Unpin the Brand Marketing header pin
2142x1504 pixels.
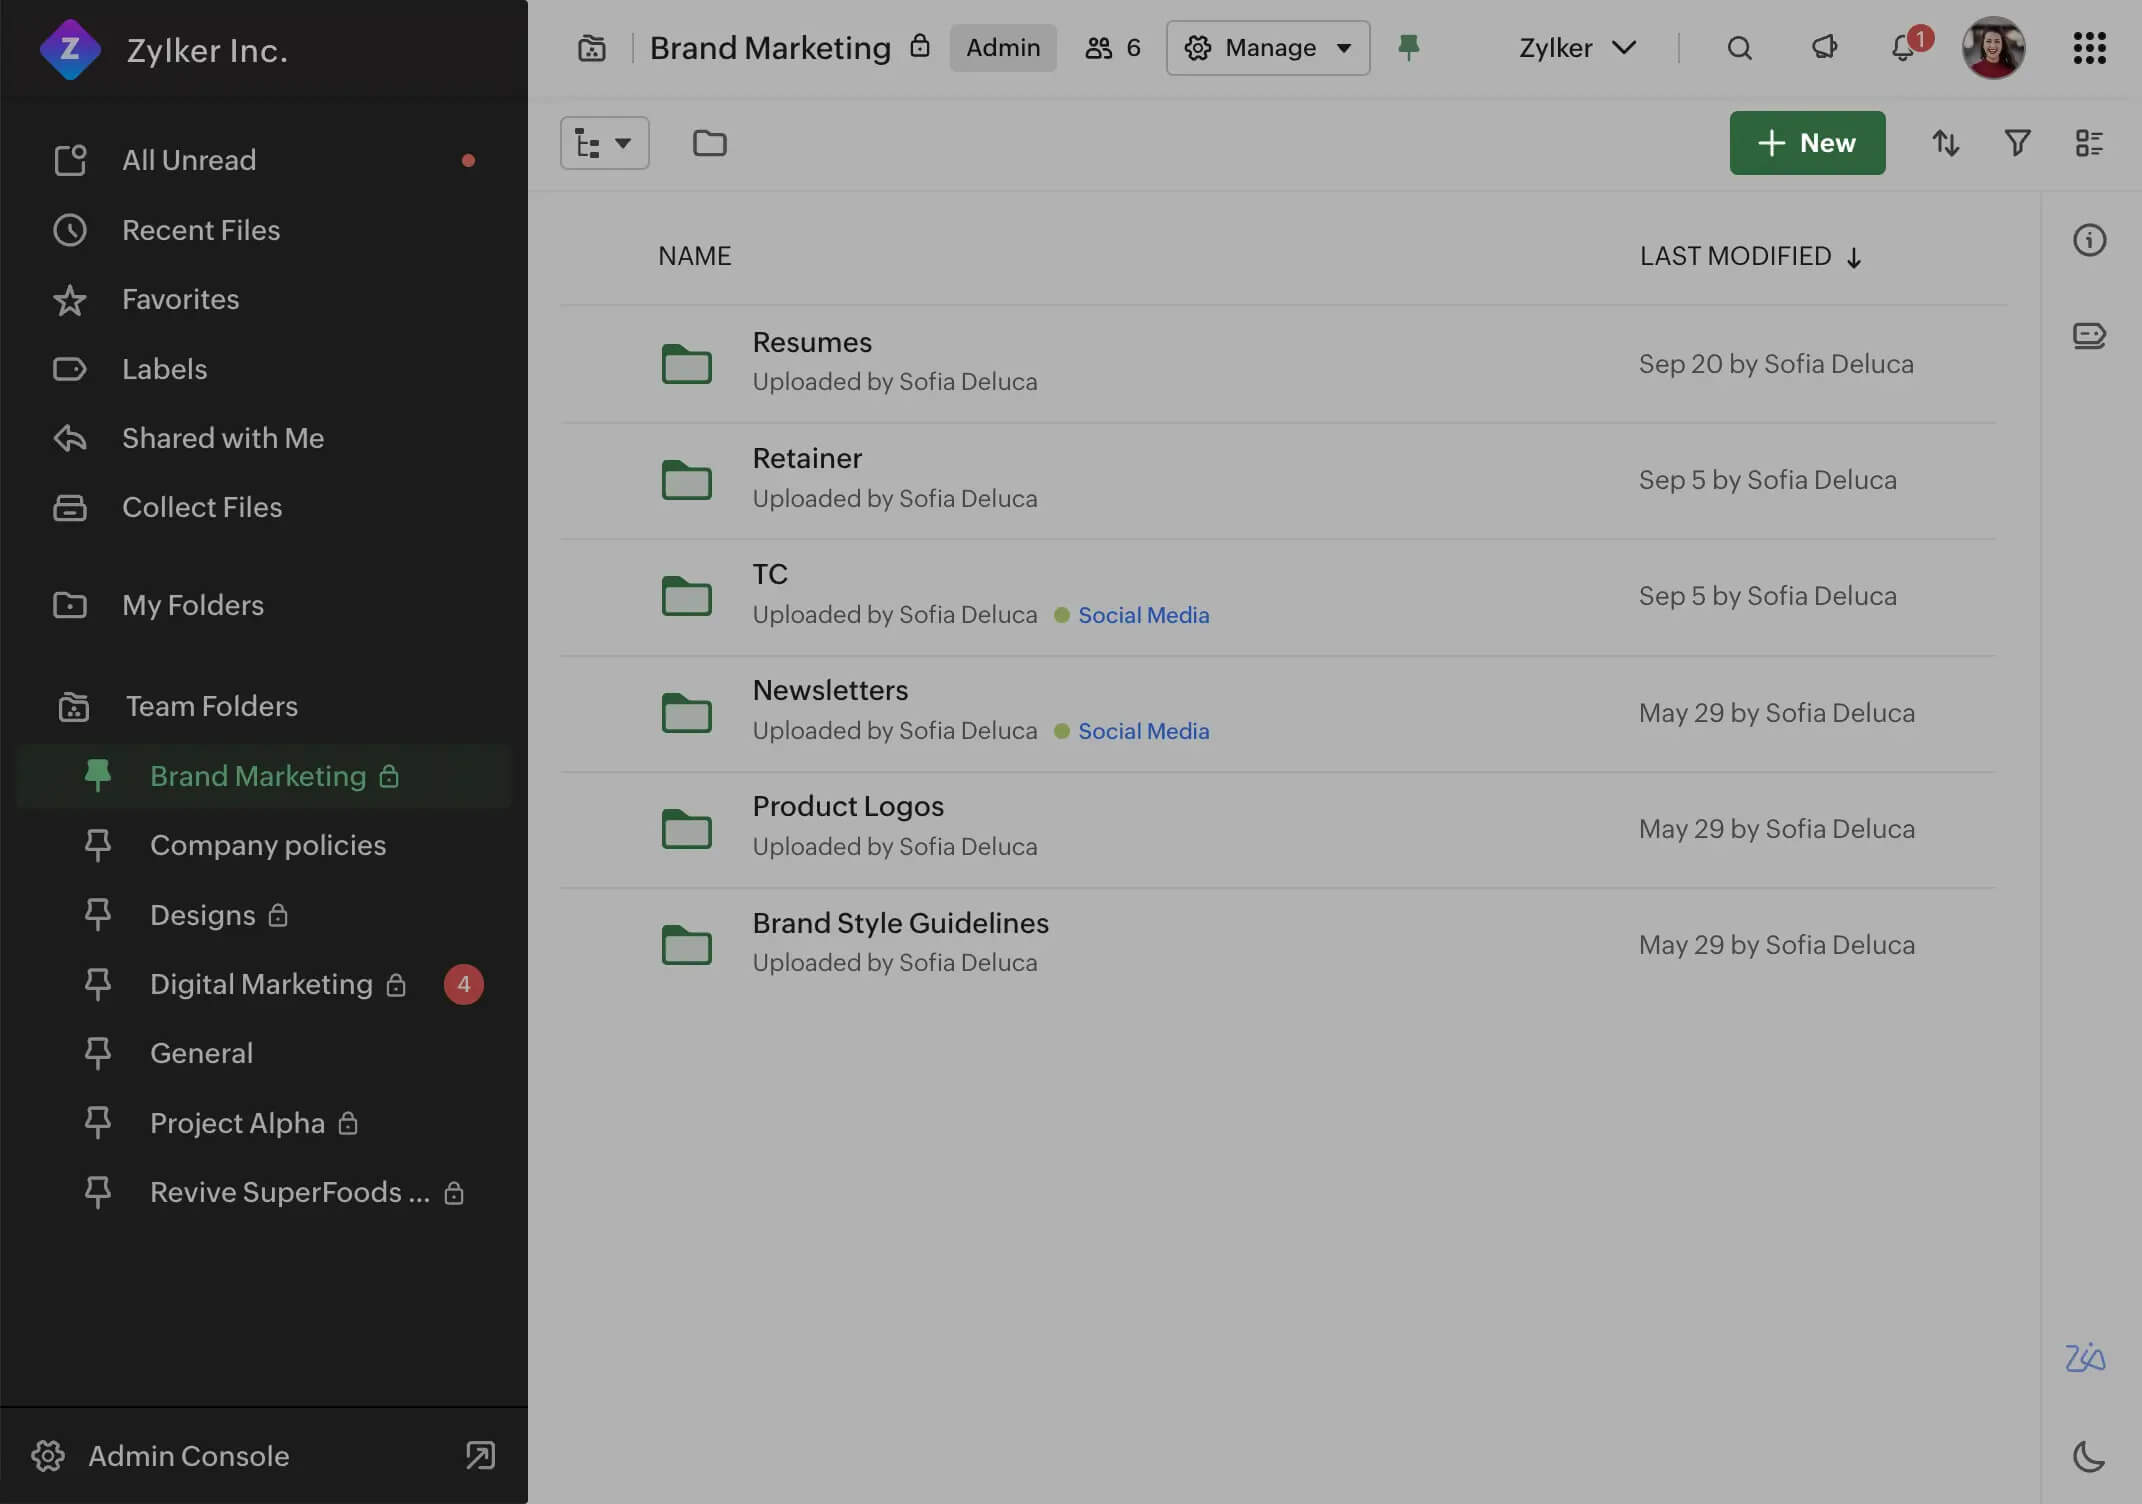coord(1408,47)
